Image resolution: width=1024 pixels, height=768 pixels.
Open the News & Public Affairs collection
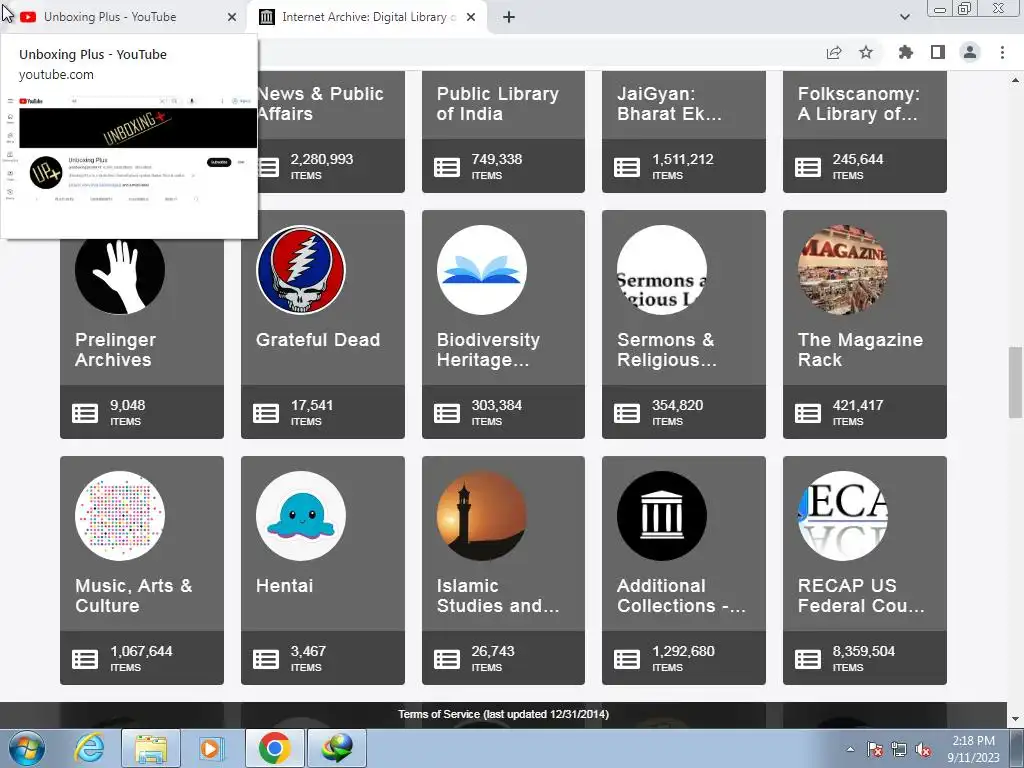[x=320, y=103]
